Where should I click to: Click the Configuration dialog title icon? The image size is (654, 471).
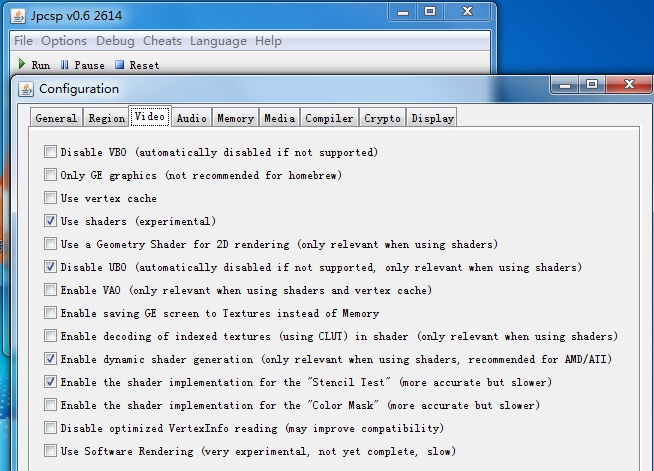click(x=27, y=89)
